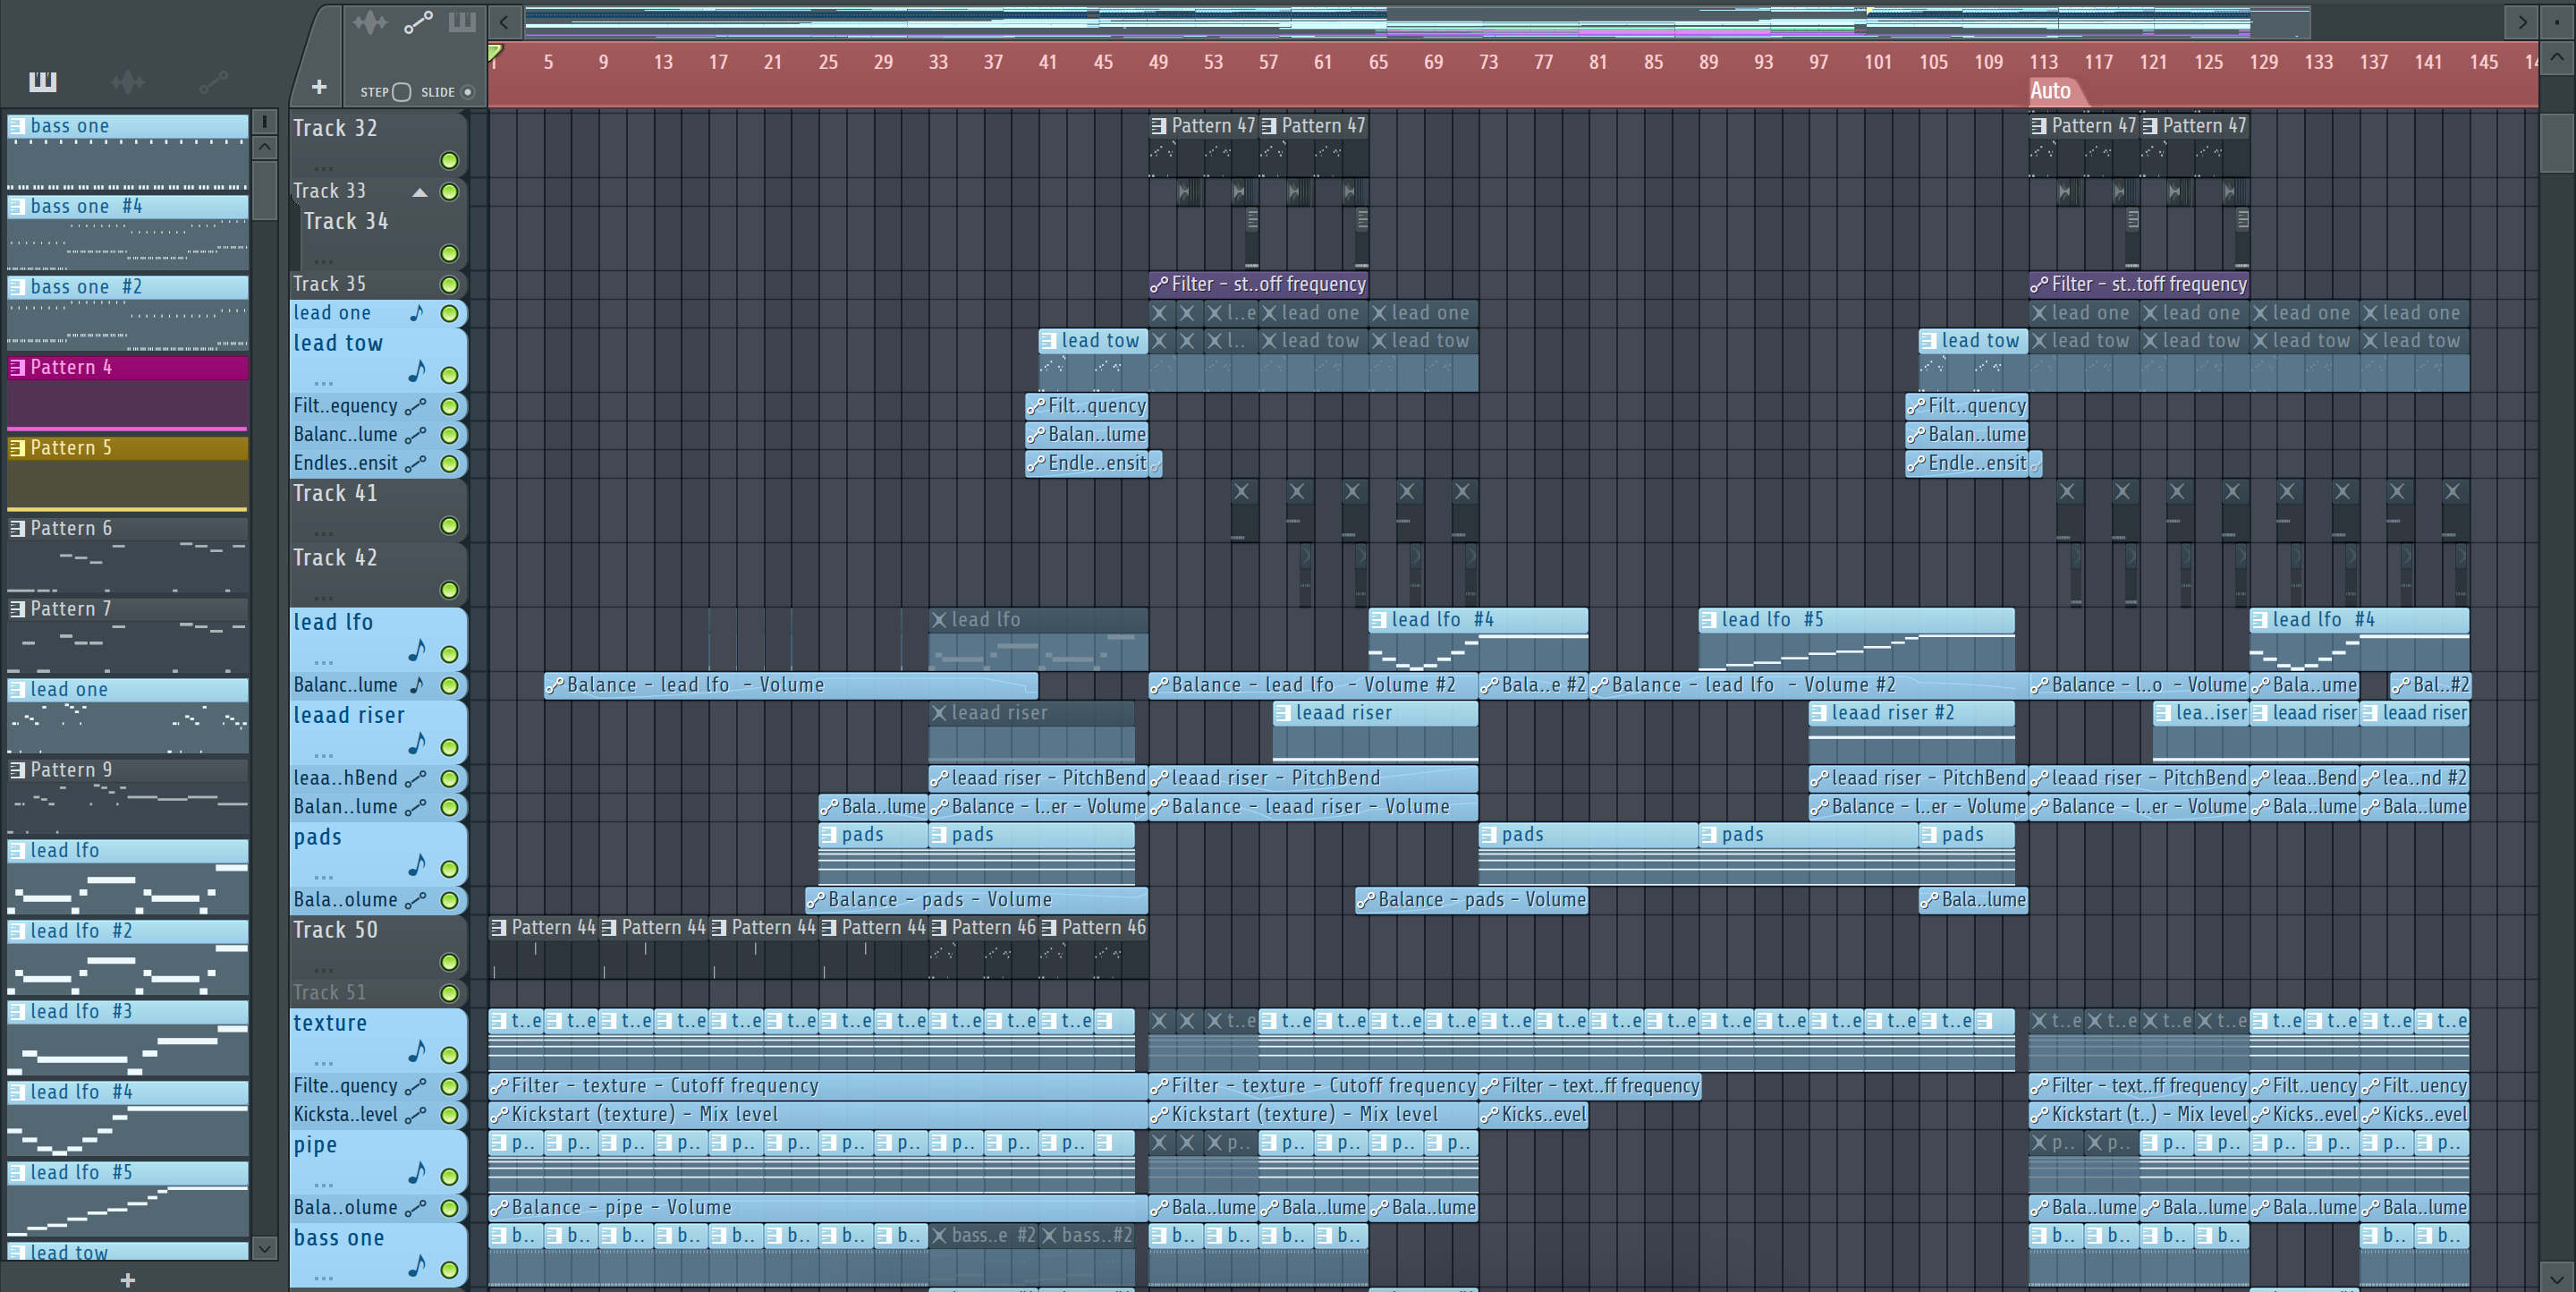Click pattern icon beside Pattern 6 in picker
The width and height of the screenshot is (2576, 1292).
[17, 528]
